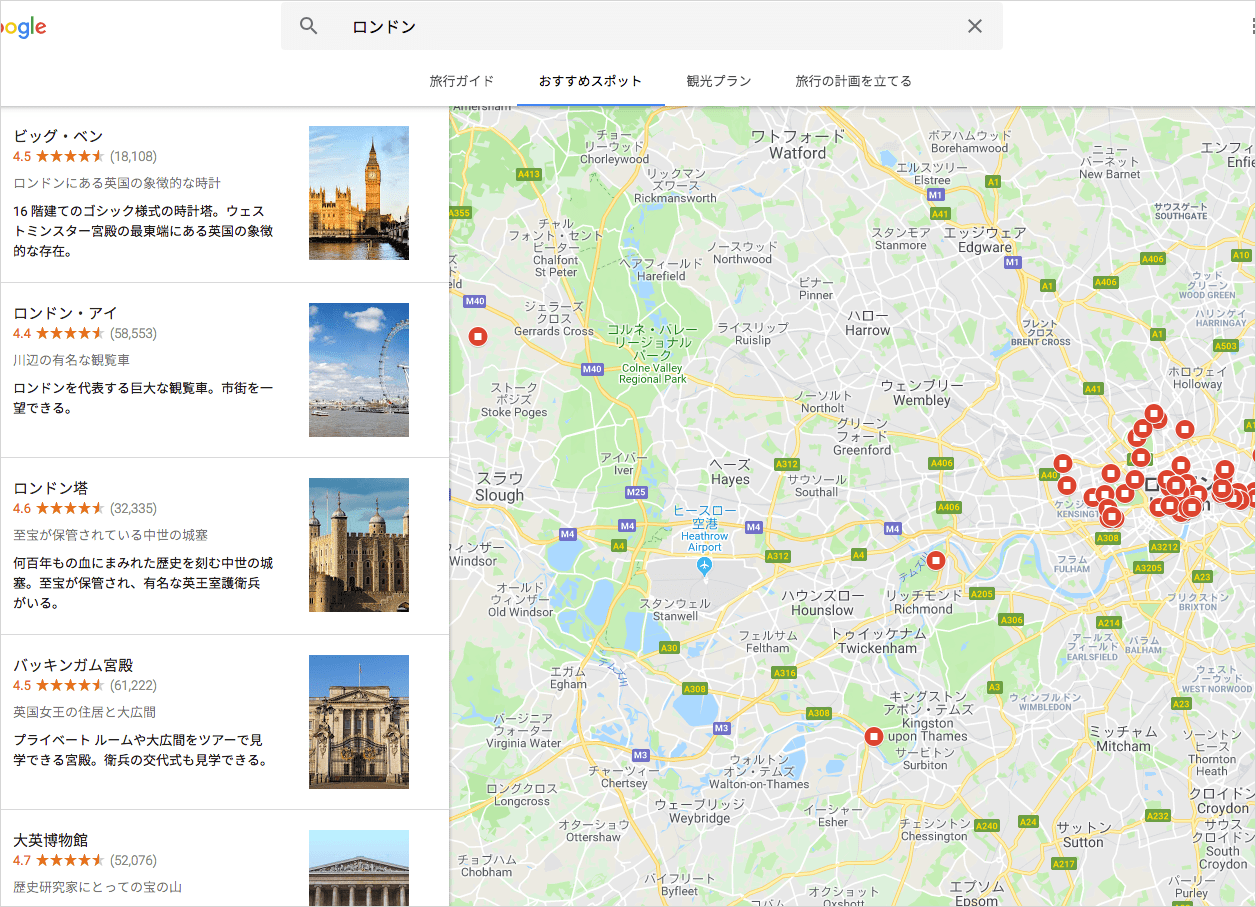Select the red map pin at Richmond
Screen dimensions: 1256x907
936,560
